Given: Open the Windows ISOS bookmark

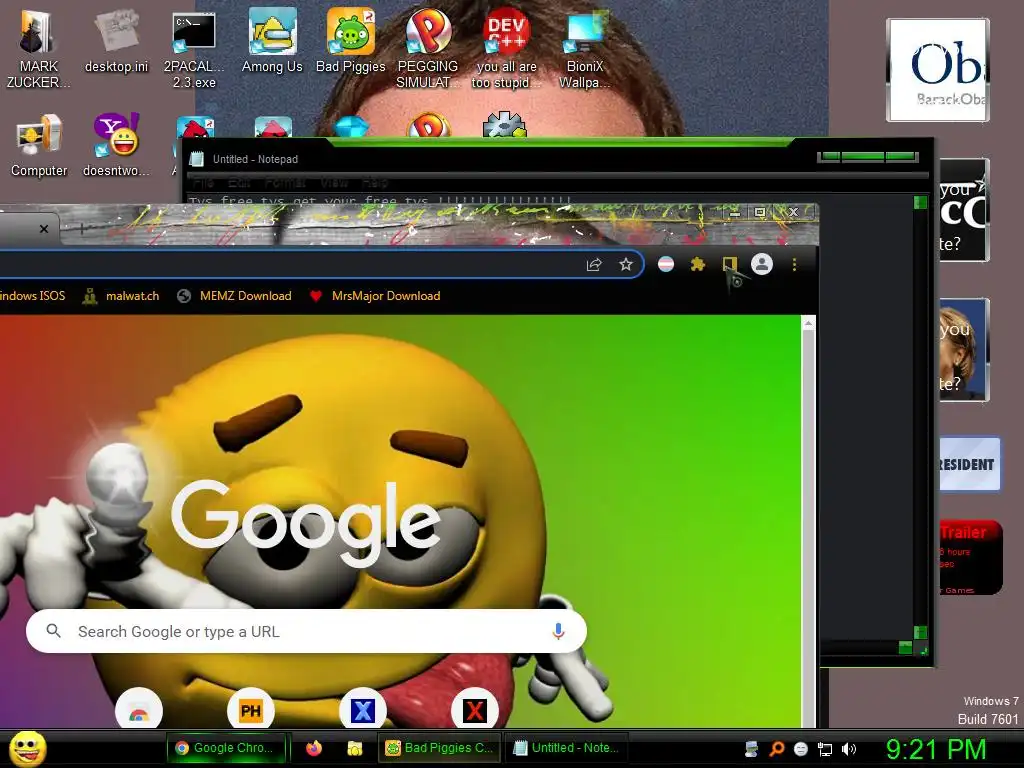Looking at the screenshot, I should [33, 296].
